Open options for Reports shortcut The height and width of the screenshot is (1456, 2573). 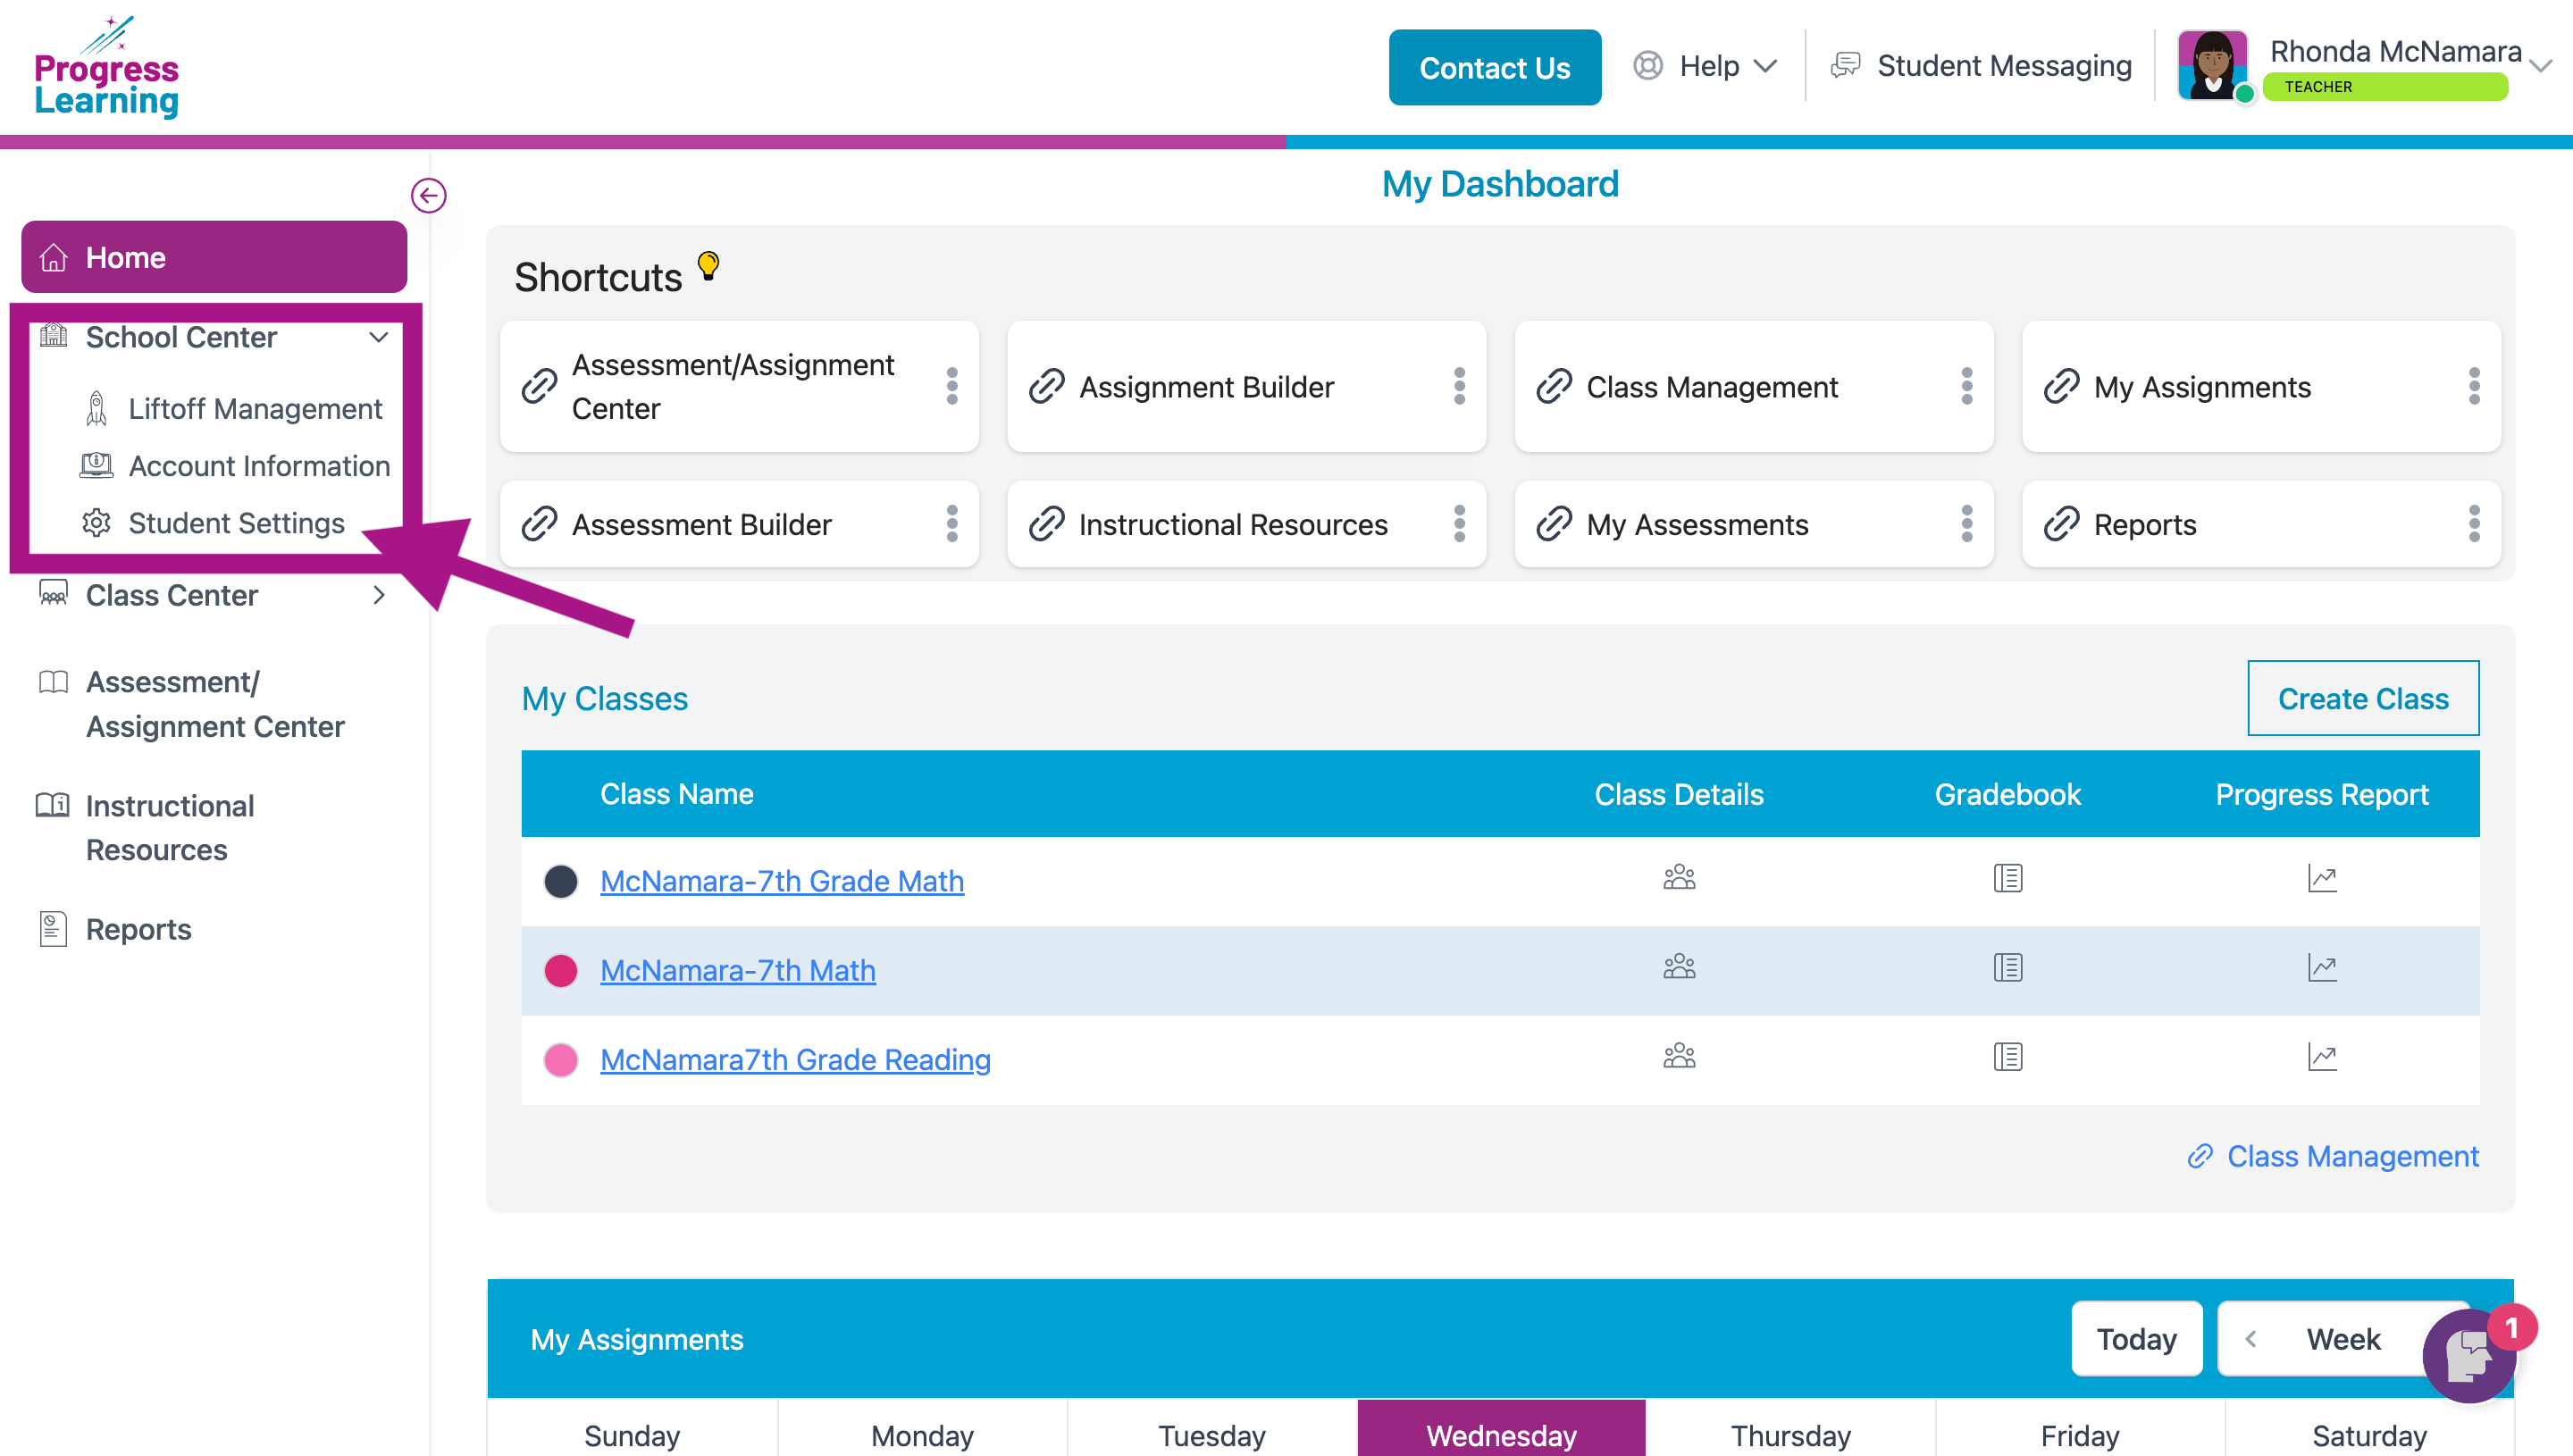point(2474,524)
